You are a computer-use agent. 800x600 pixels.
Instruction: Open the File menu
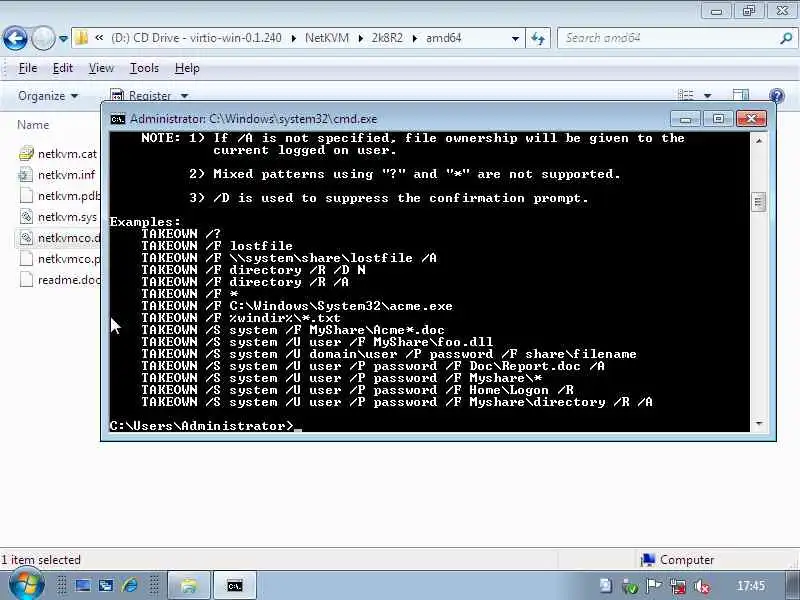pyautogui.click(x=28, y=68)
